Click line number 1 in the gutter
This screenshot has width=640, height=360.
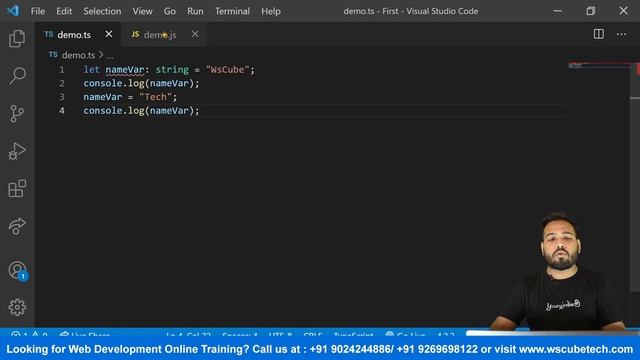[62, 70]
